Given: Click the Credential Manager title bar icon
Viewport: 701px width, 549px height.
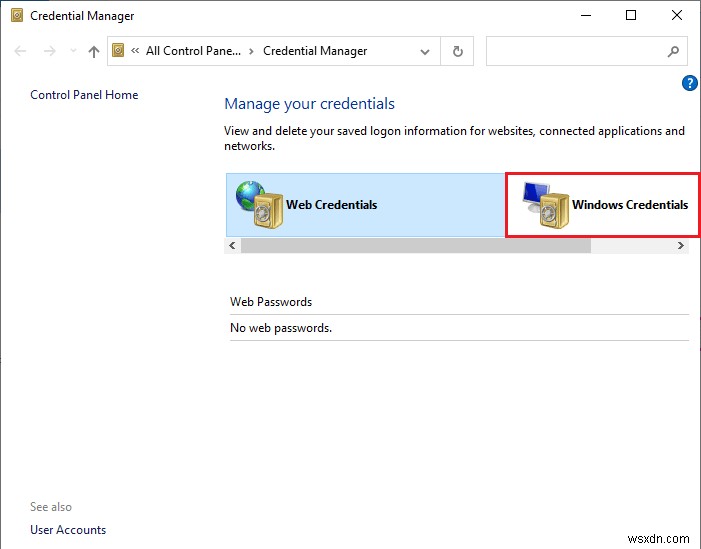Looking at the screenshot, I should (x=17, y=15).
